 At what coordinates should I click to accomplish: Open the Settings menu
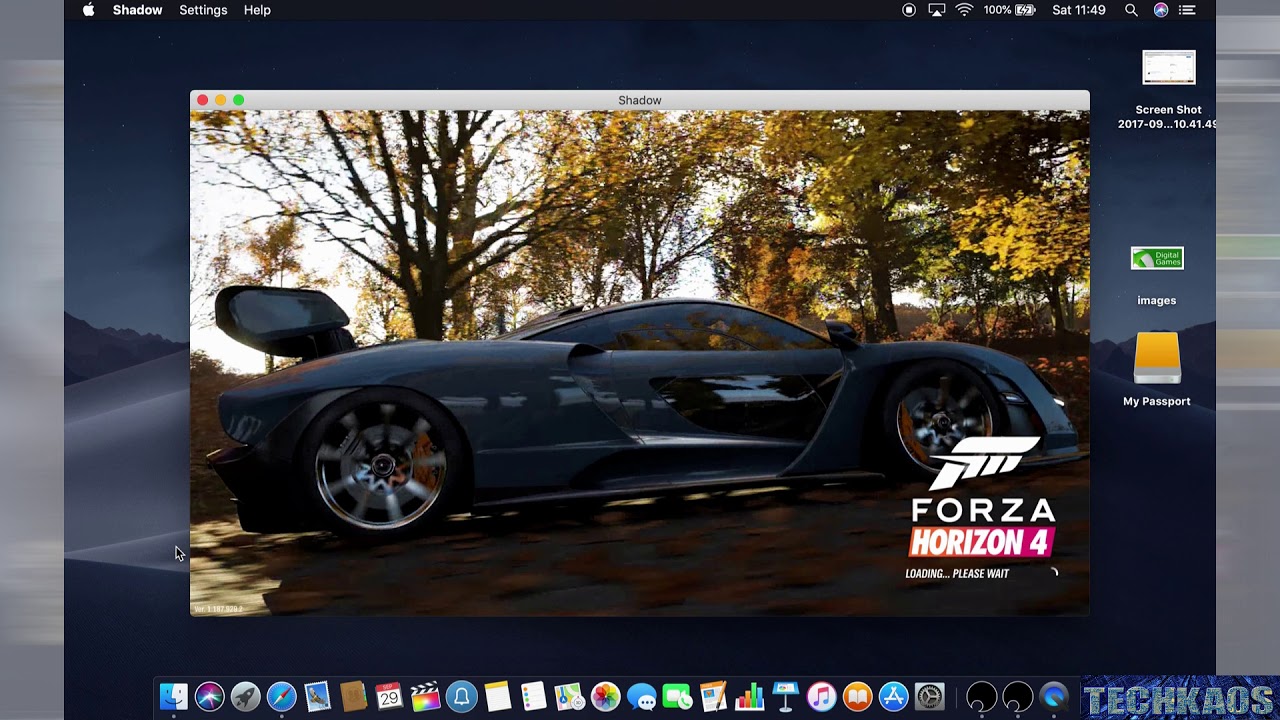(203, 10)
